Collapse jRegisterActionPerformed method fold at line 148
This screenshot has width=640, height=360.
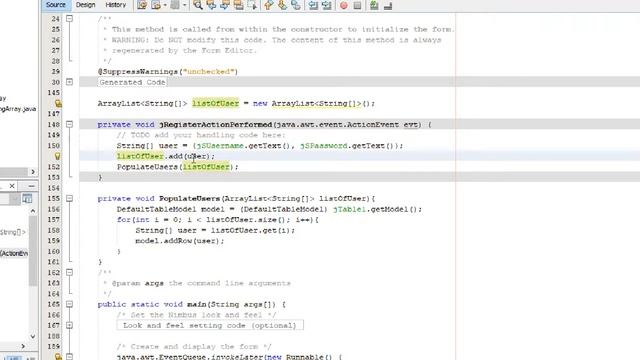69,124
